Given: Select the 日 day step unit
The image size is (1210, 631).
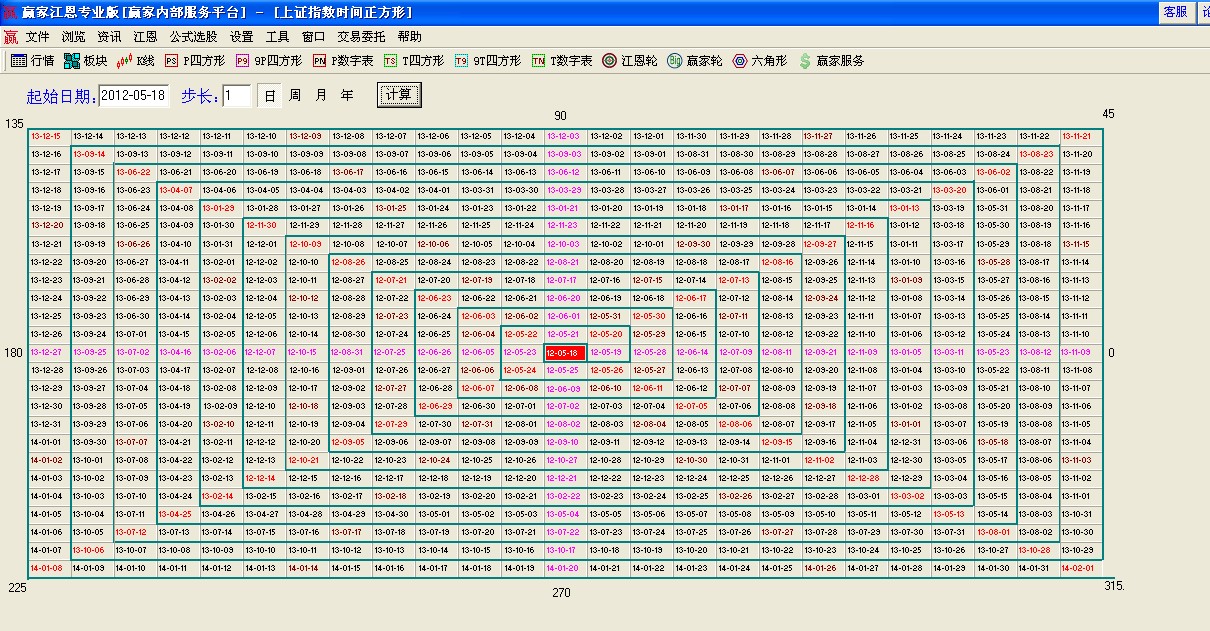Looking at the screenshot, I should click(x=269, y=96).
